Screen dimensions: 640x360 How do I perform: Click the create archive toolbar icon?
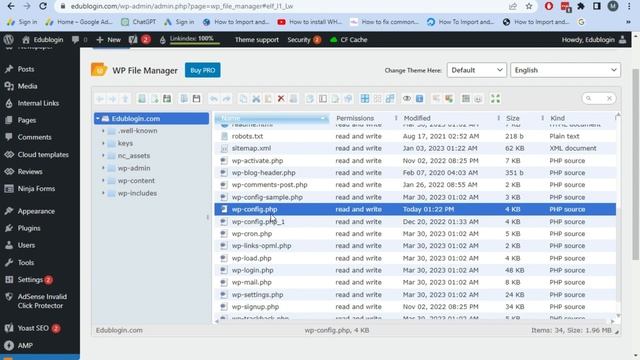coord(449,99)
